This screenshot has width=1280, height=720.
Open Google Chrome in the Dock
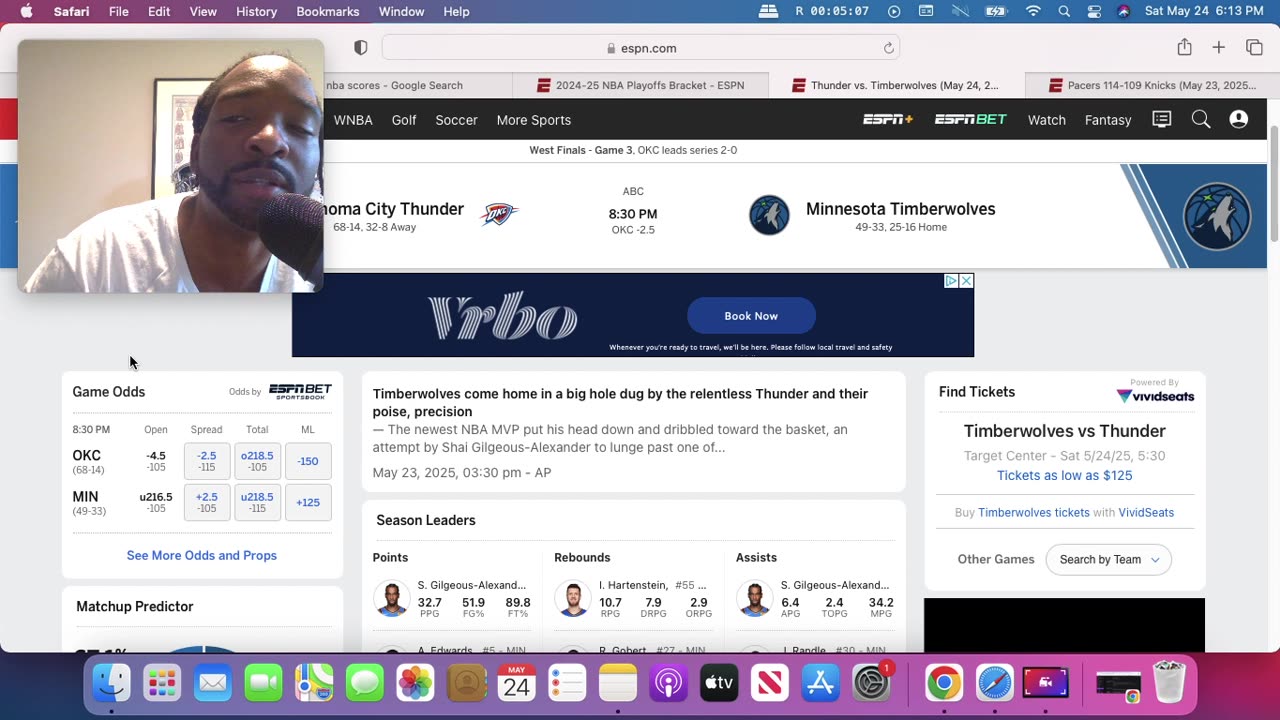tap(943, 684)
